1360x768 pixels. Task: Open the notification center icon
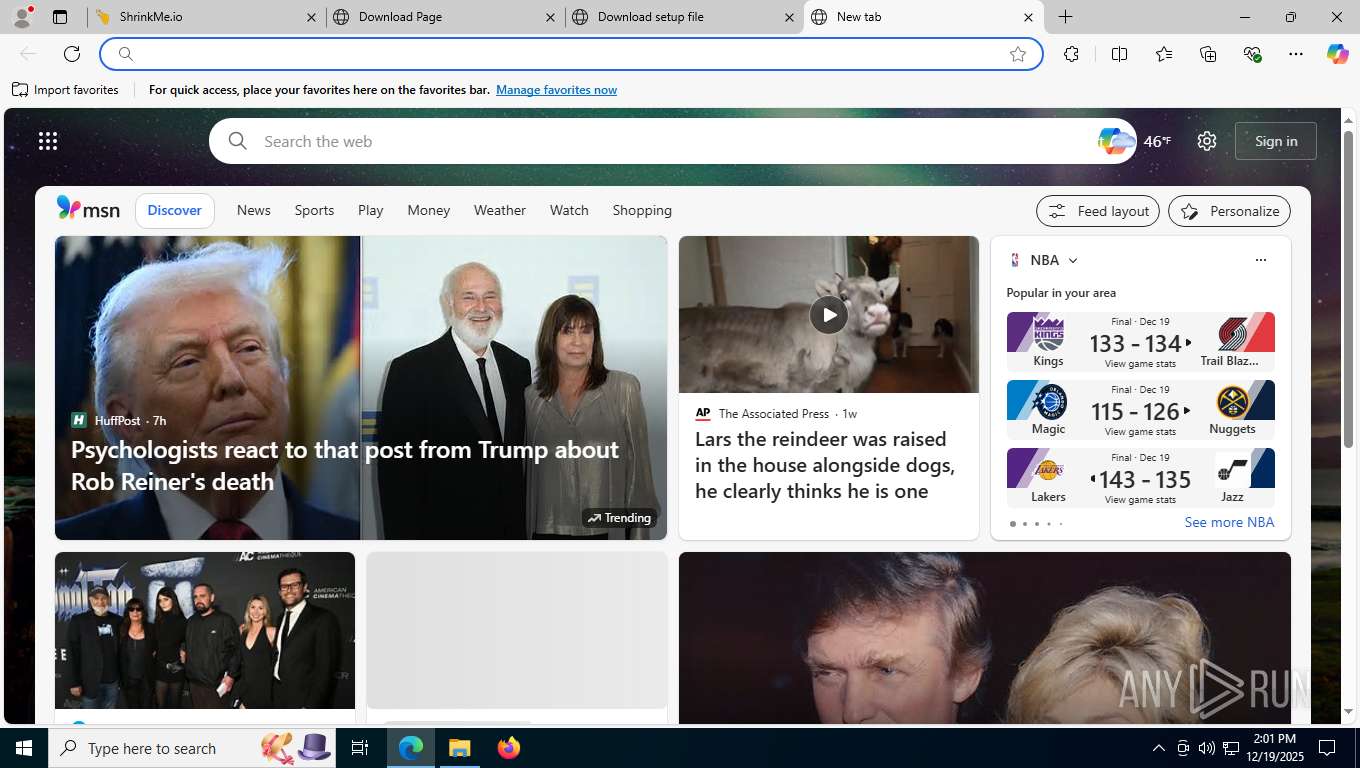tap(1327, 748)
